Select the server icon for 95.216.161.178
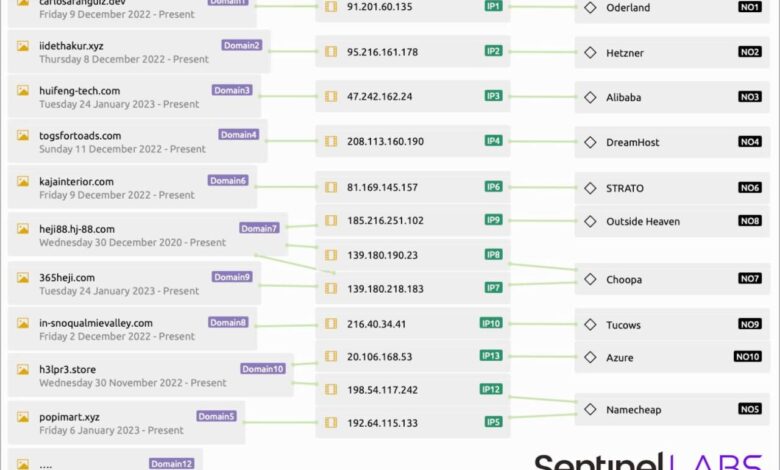This screenshot has width=780, height=470. [x=331, y=52]
